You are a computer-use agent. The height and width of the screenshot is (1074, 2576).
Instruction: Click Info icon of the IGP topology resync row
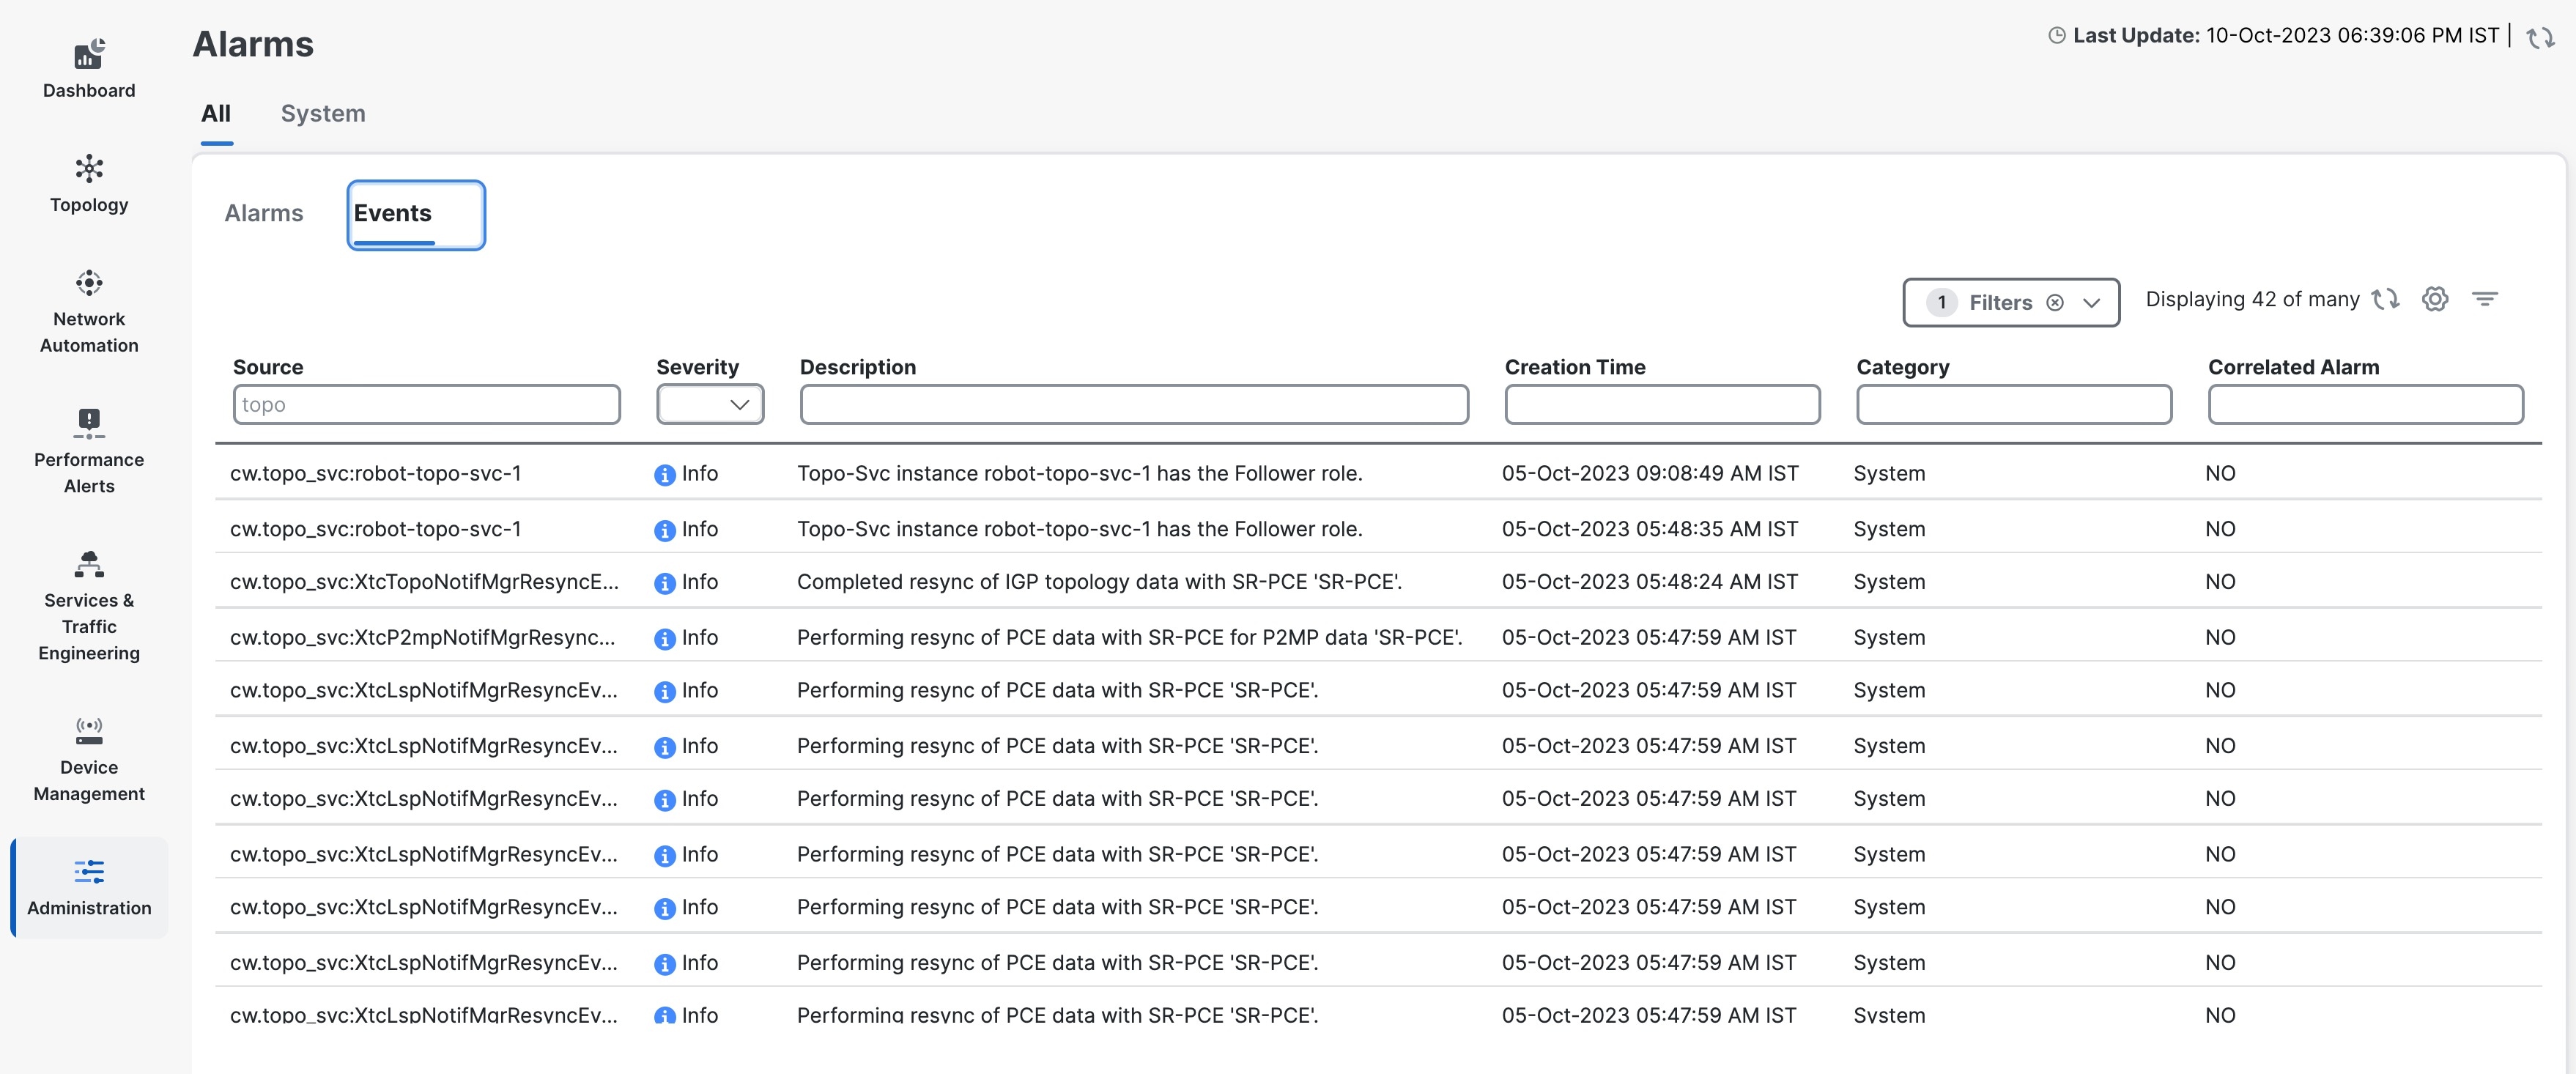[x=664, y=584]
